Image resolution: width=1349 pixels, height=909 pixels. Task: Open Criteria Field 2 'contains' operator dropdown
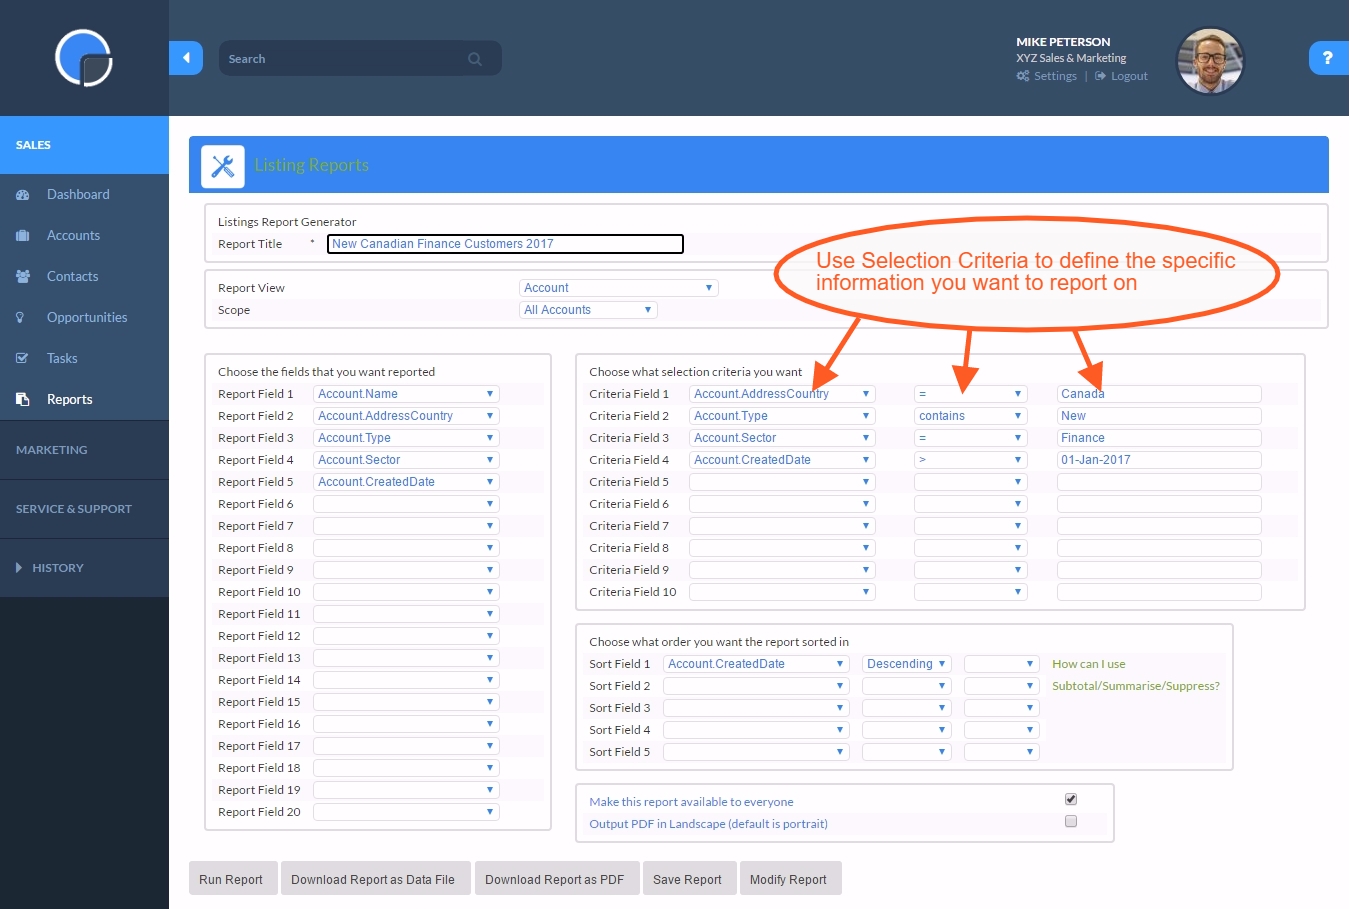pyautogui.click(x=971, y=416)
